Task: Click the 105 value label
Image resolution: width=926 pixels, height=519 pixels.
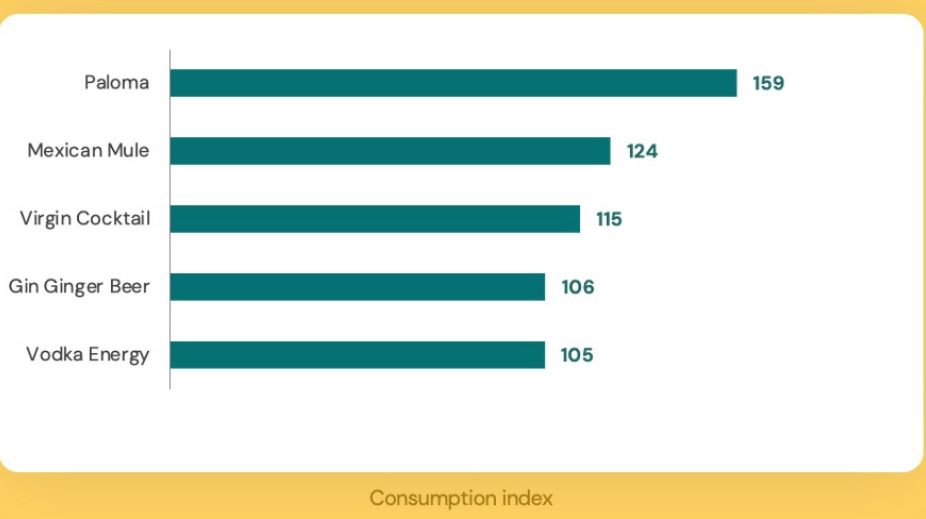Action: [x=577, y=355]
